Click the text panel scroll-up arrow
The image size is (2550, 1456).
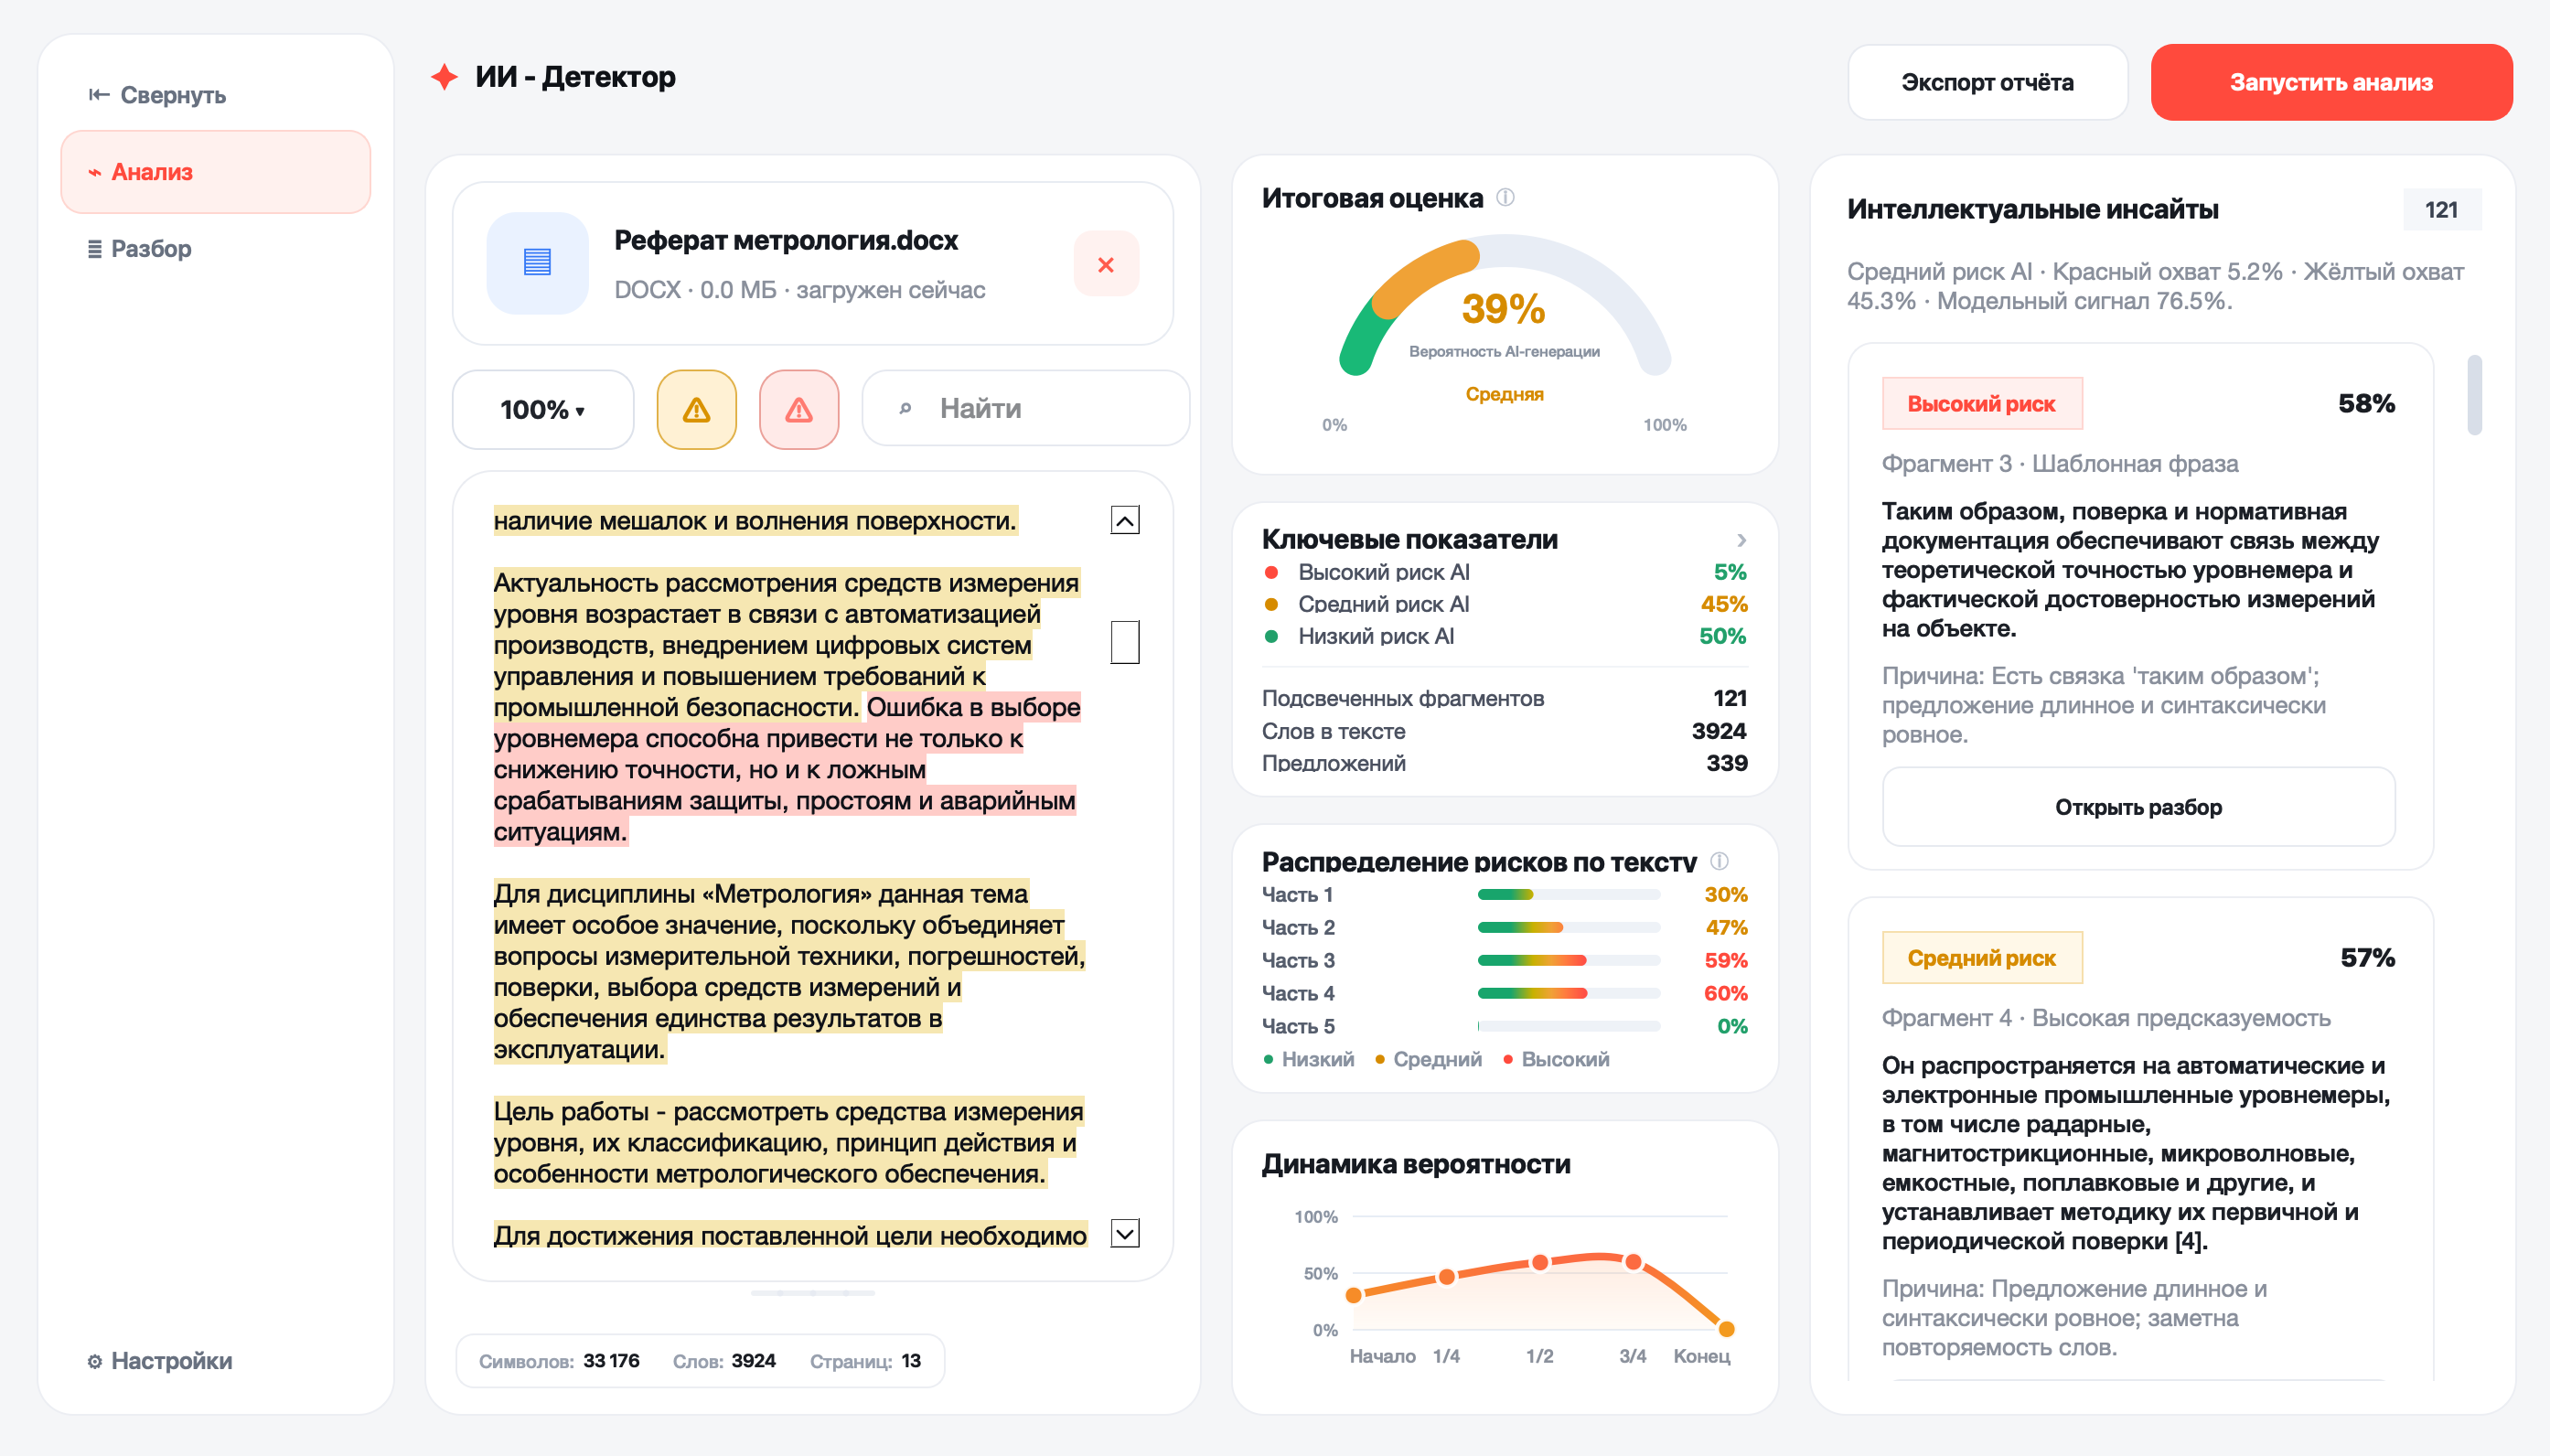[1125, 520]
